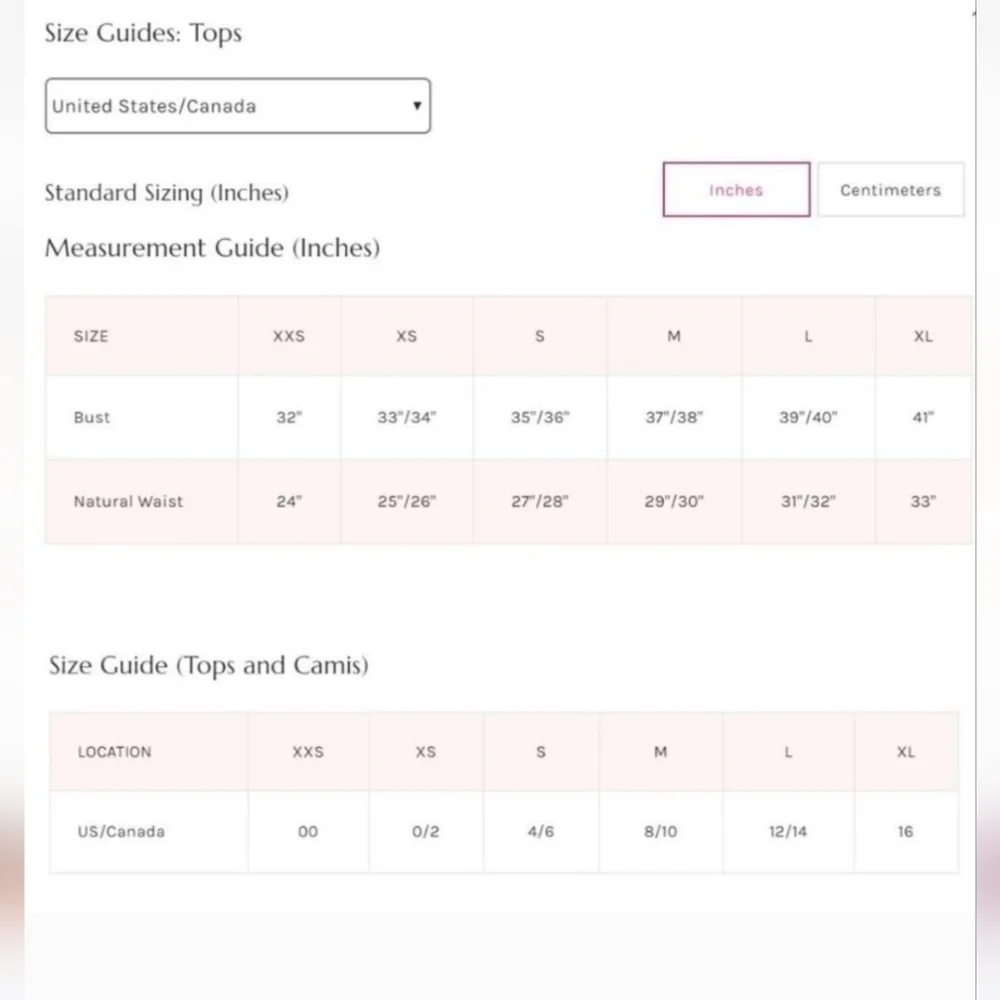Viewport: 1000px width, 1000px height.
Task: Click the Natural Waist row label
Action: tap(128, 501)
